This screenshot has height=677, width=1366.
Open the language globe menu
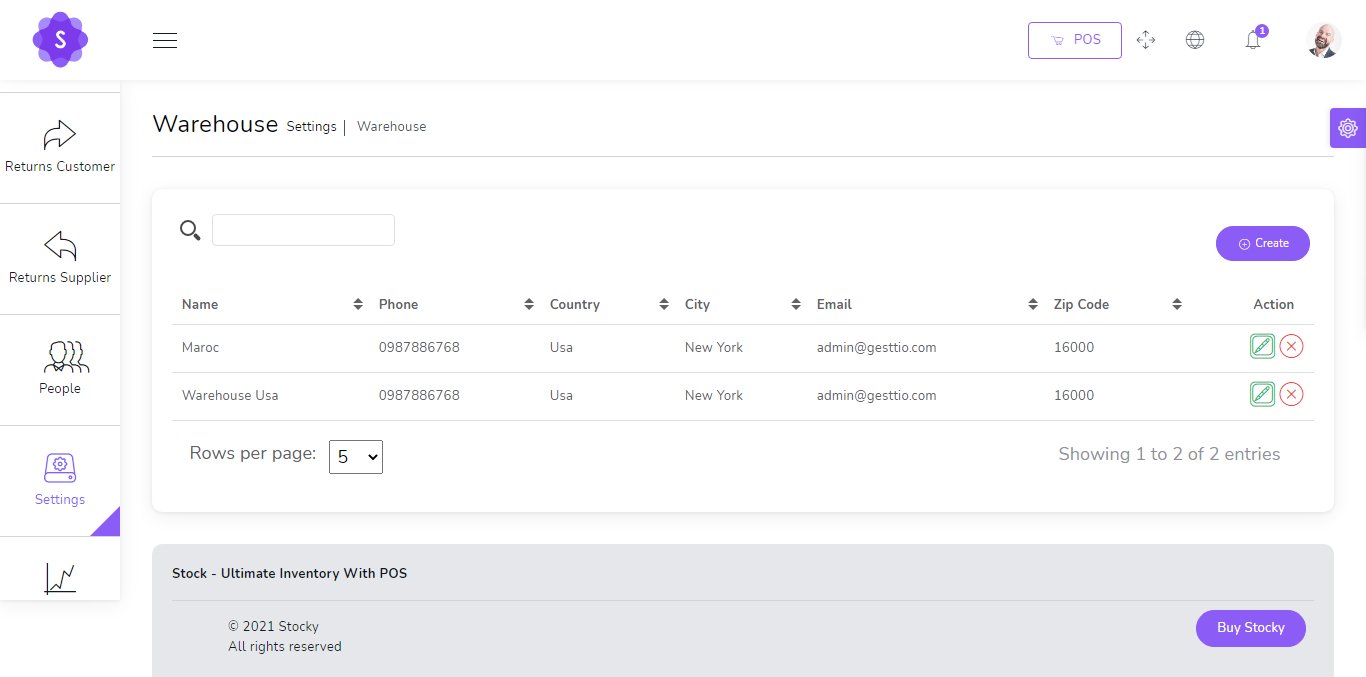1194,40
